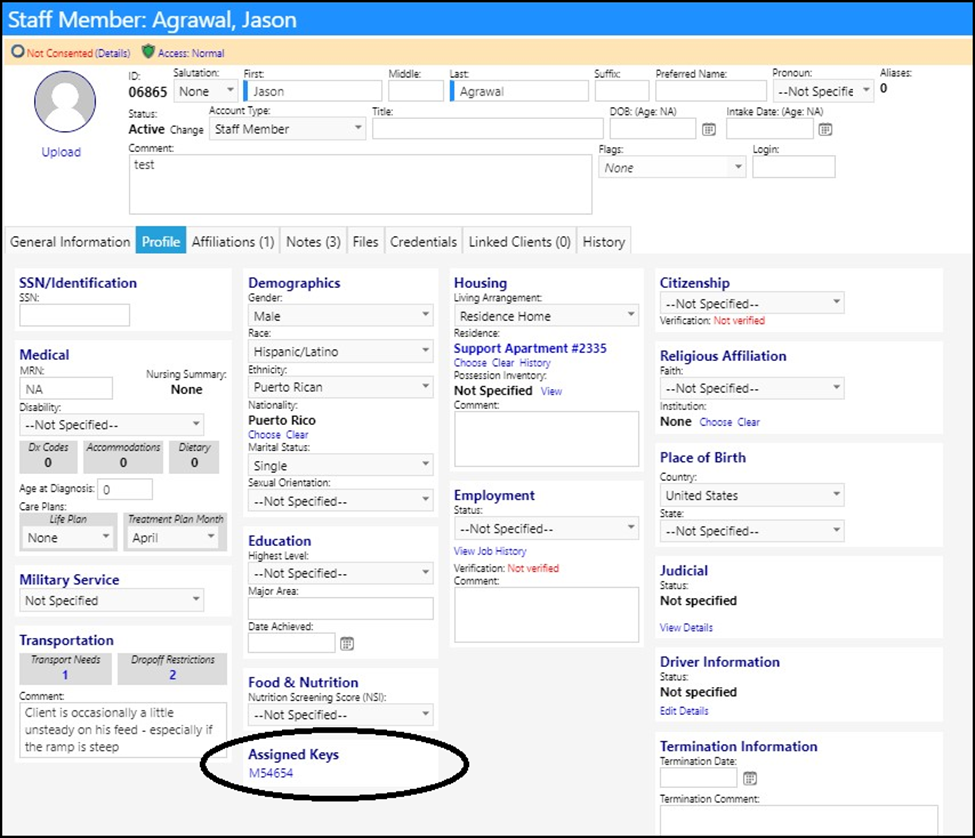Click the Dx Codes count button
This screenshot has height=838, width=975.
pyautogui.click(x=48, y=456)
